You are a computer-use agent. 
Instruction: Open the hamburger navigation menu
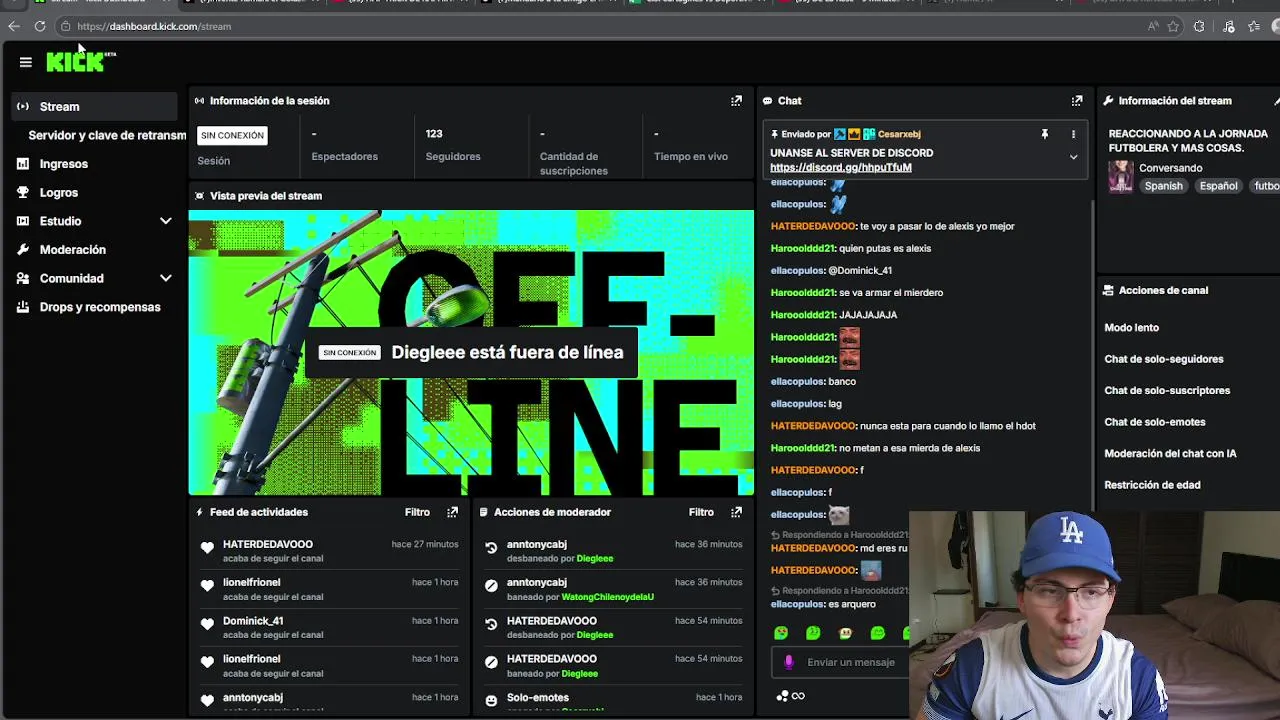26,62
